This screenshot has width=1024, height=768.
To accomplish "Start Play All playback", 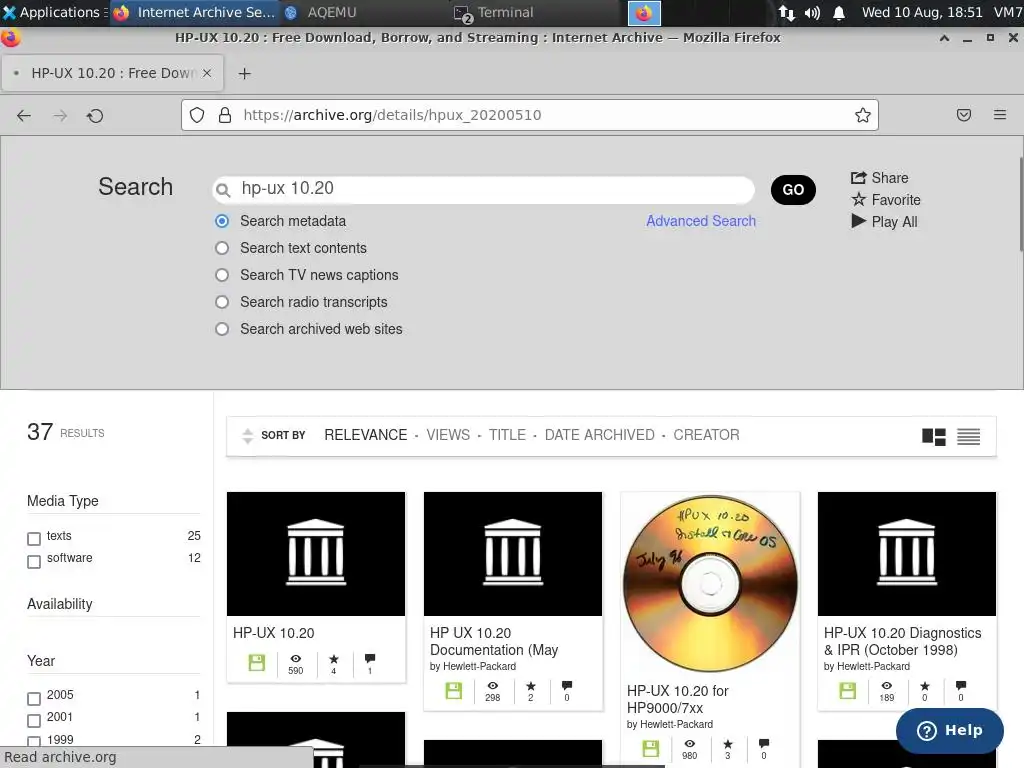I will coord(884,222).
